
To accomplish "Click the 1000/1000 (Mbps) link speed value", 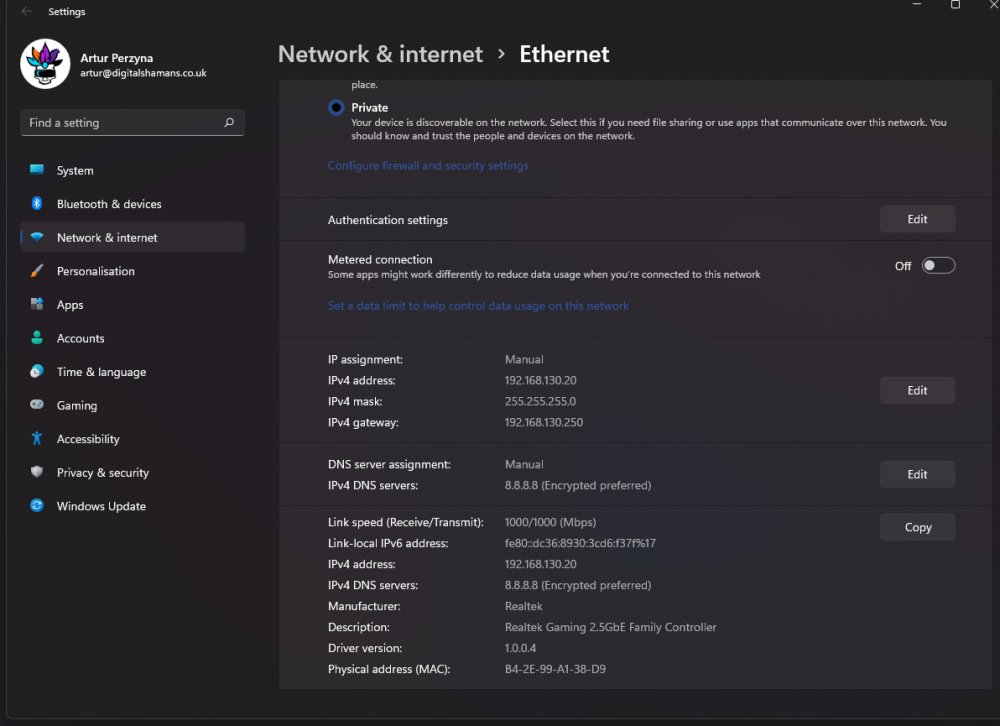I will coord(550,522).
